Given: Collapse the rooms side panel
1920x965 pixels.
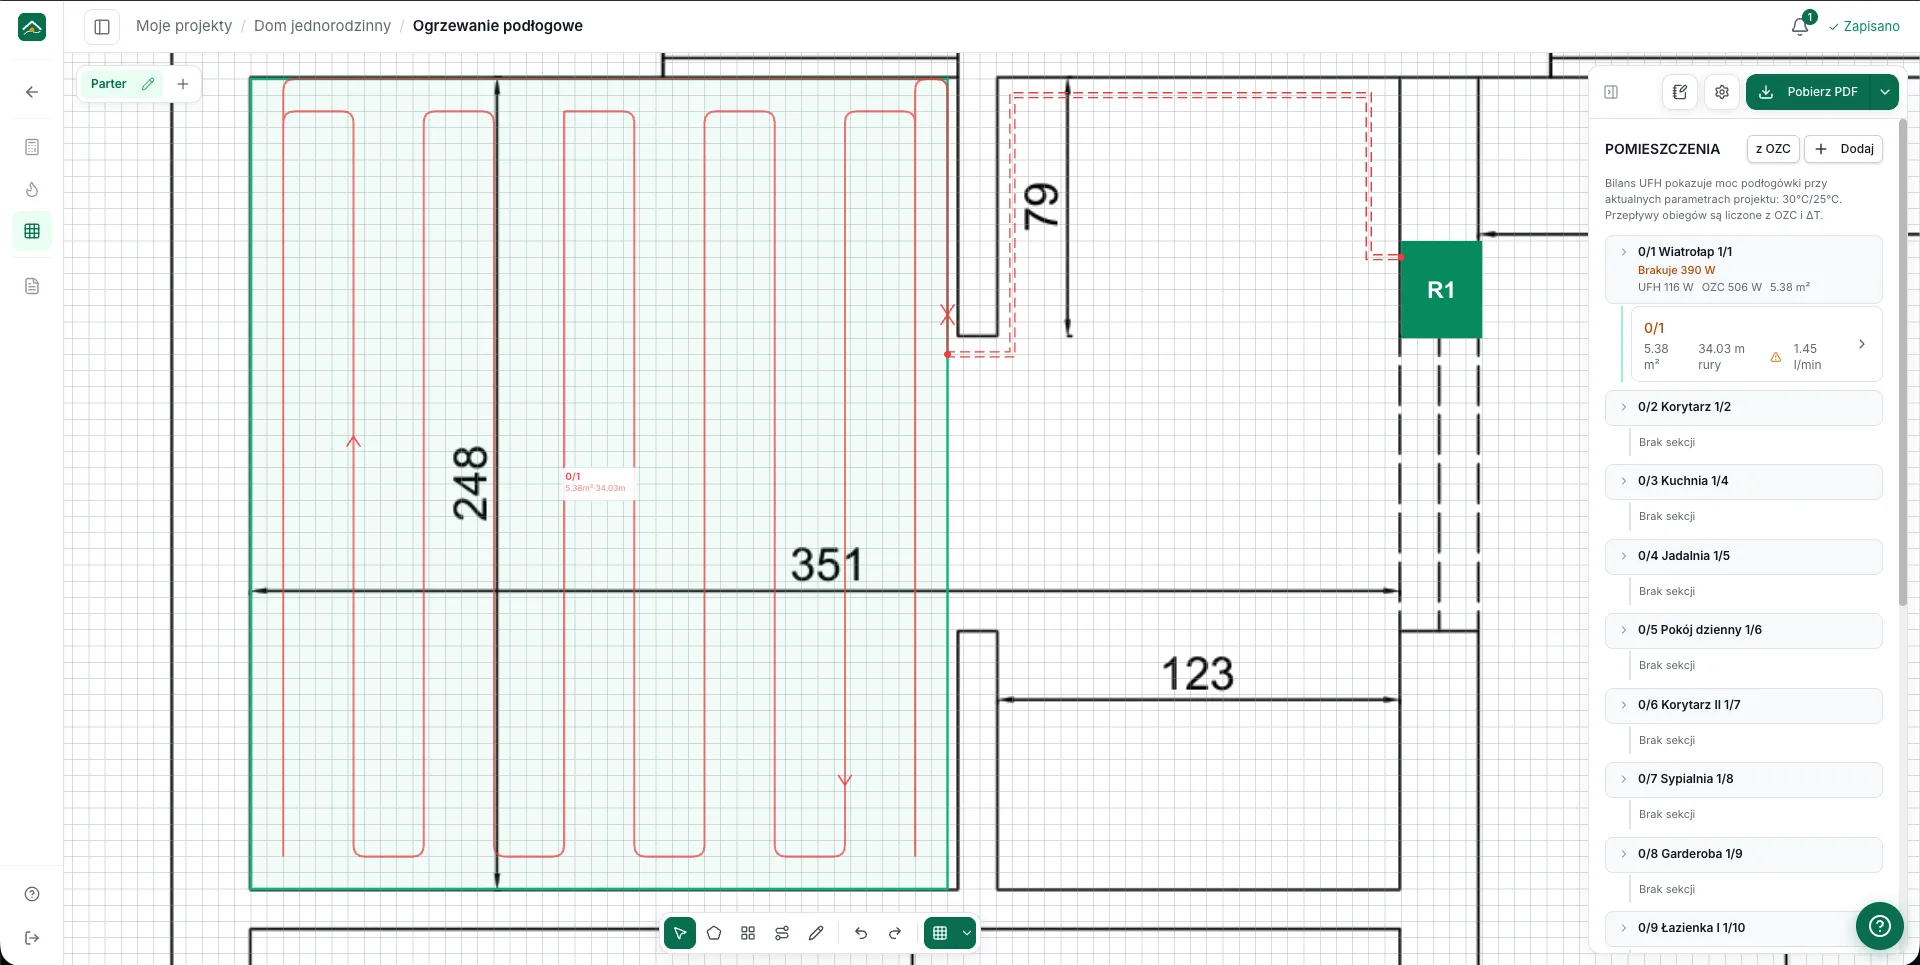Looking at the screenshot, I should 1611,92.
